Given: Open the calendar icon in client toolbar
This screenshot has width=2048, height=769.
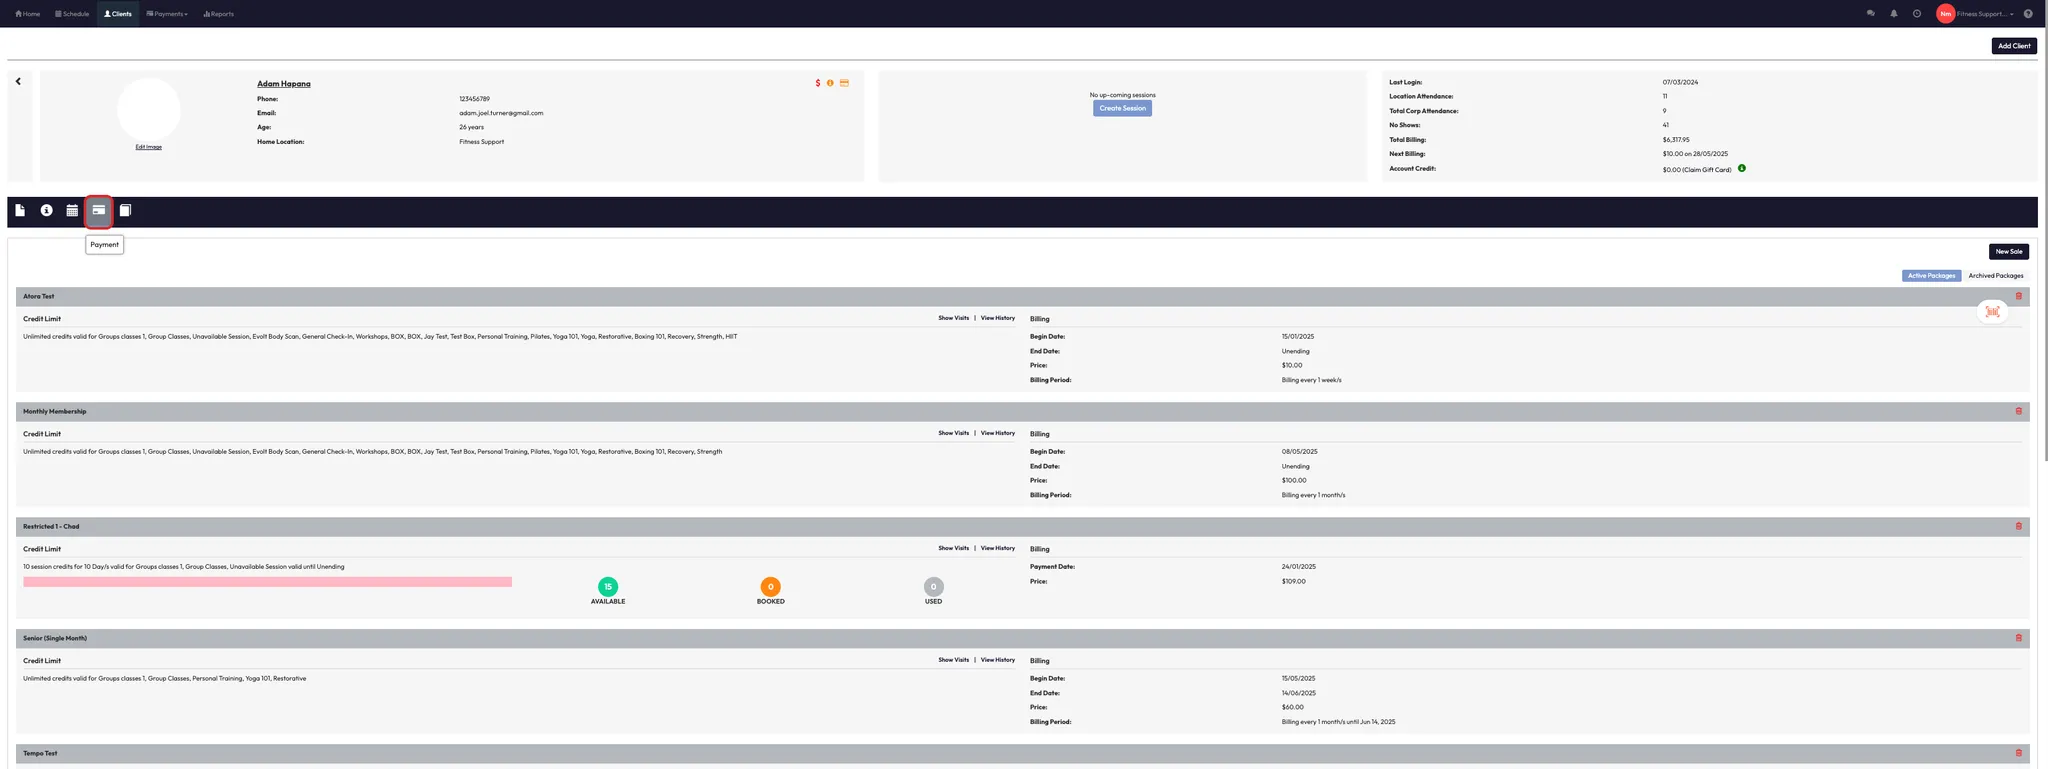Looking at the screenshot, I should point(72,211).
